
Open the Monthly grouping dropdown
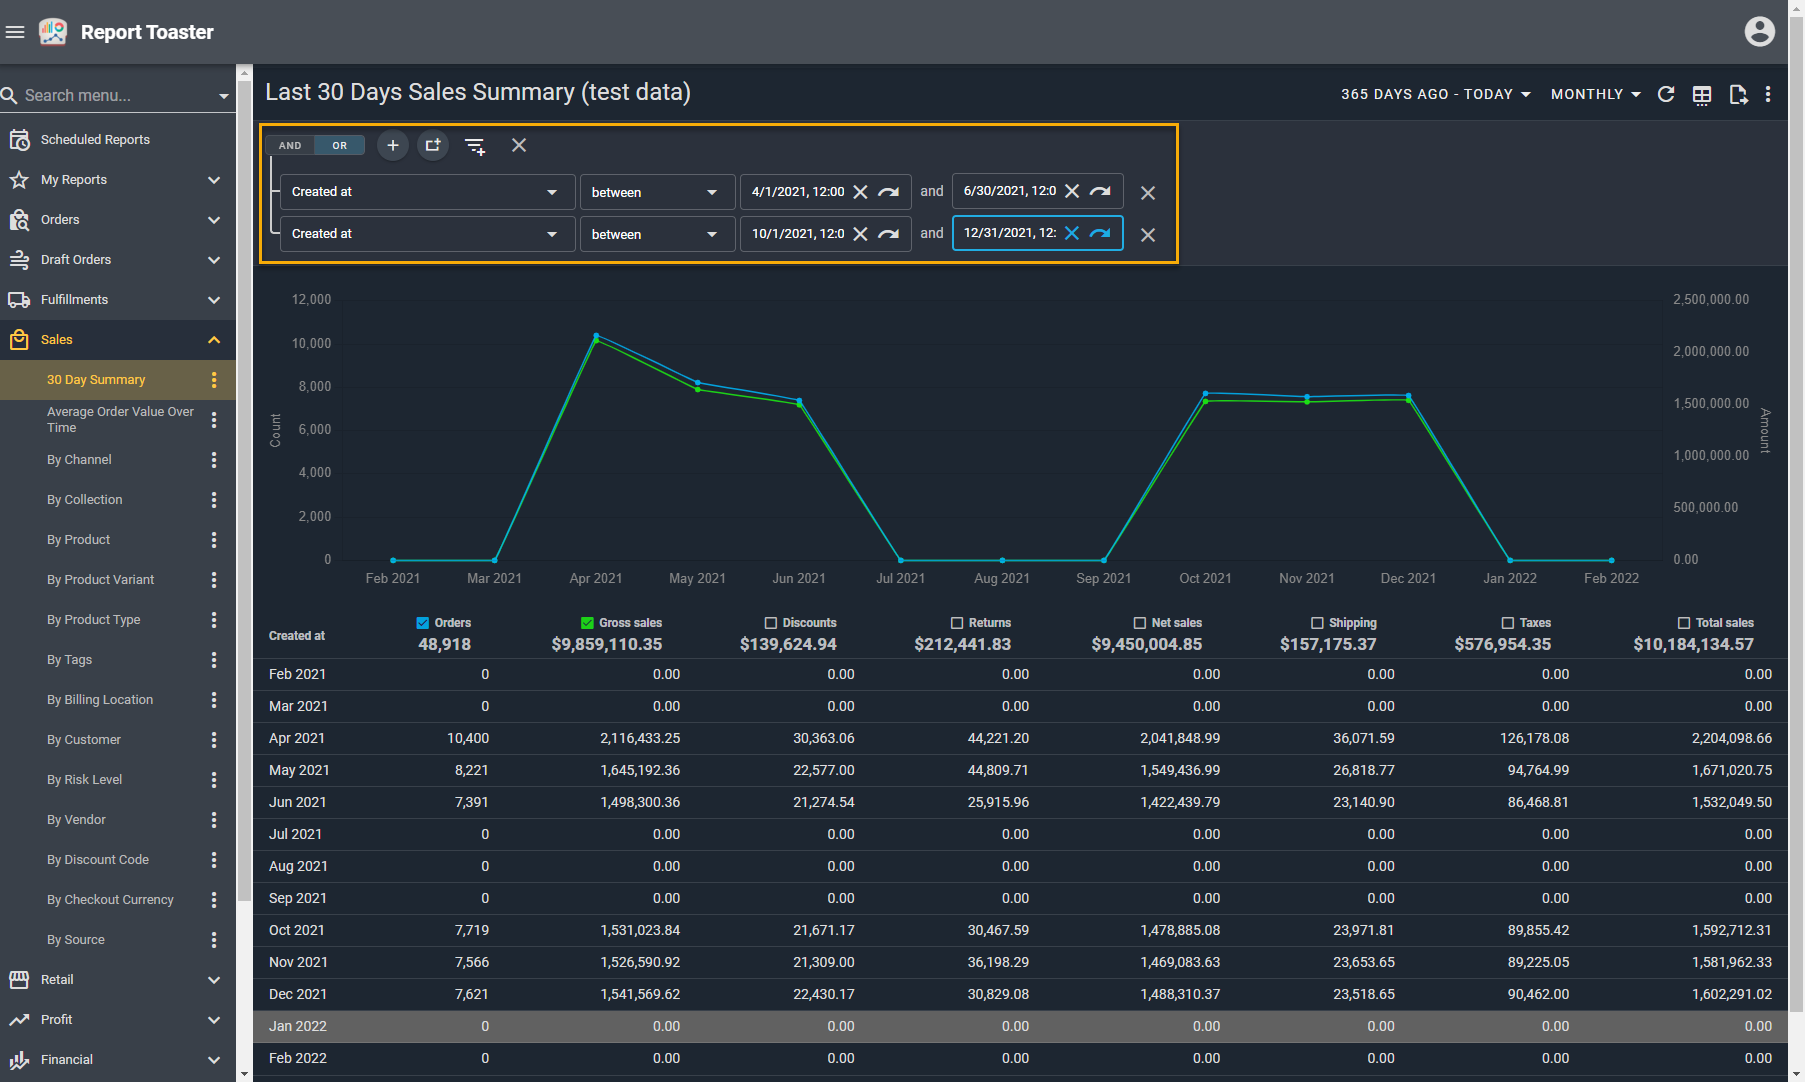1595,94
